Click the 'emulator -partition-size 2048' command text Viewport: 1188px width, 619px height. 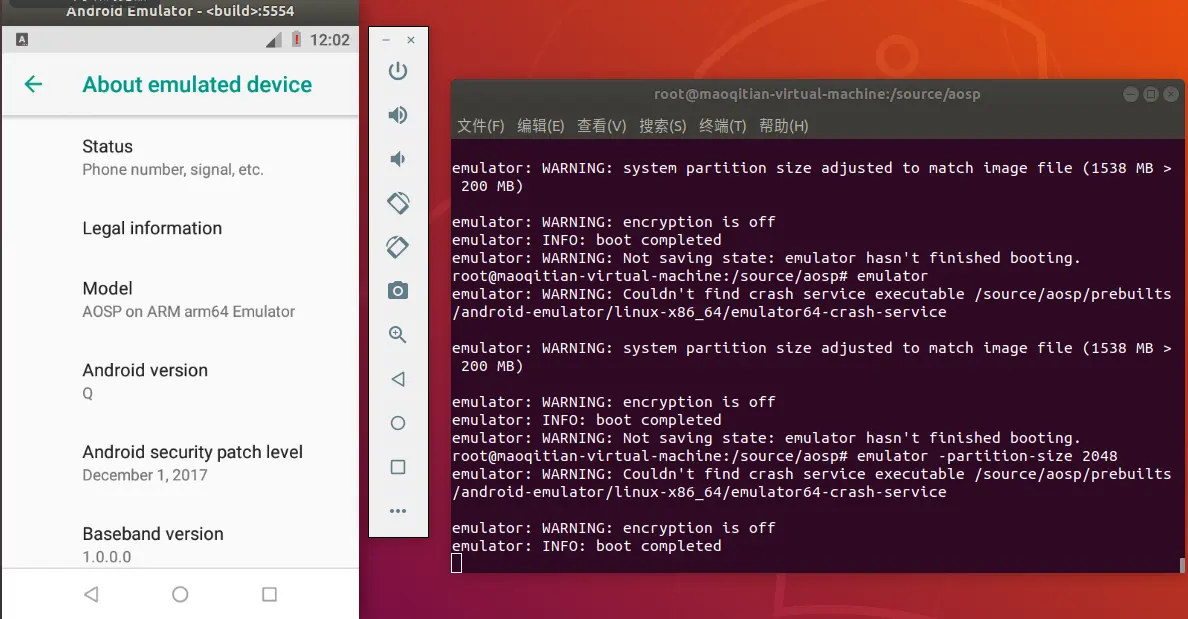click(x=987, y=456)
